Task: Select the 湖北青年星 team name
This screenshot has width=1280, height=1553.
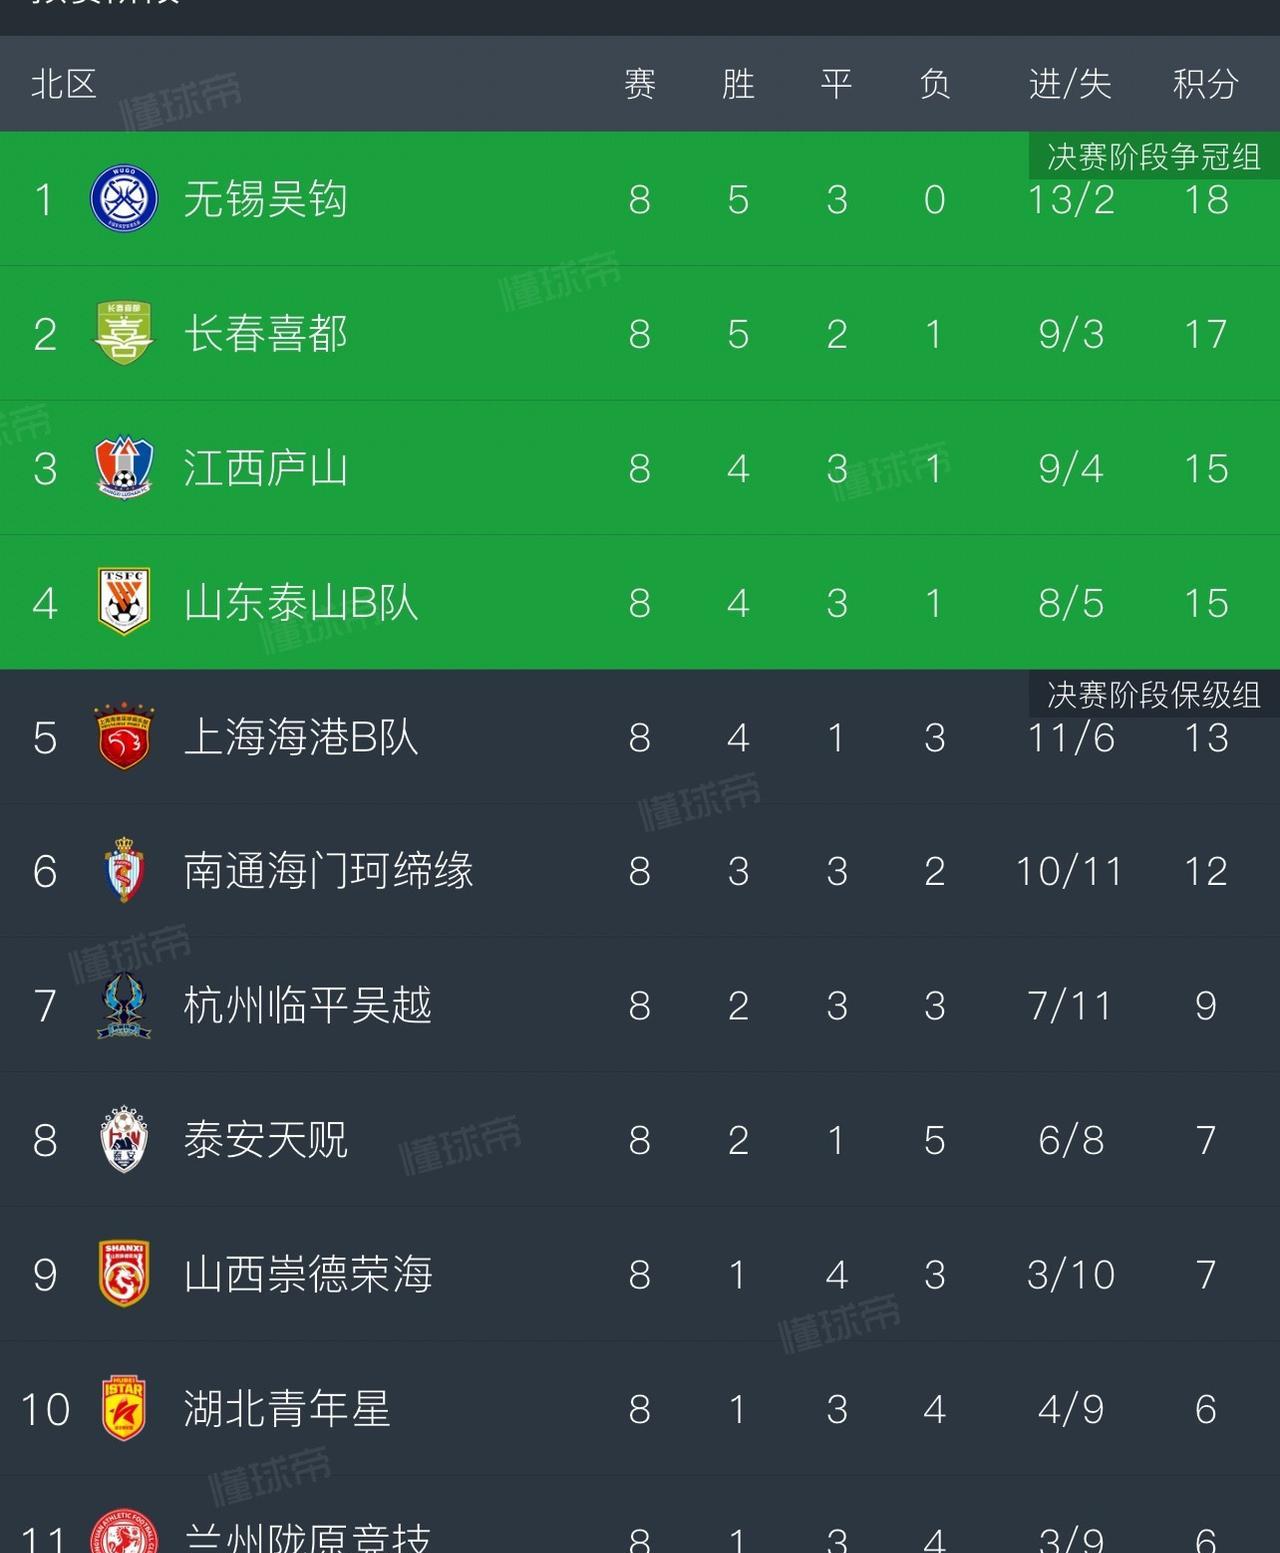Action: pos(287,1408)
